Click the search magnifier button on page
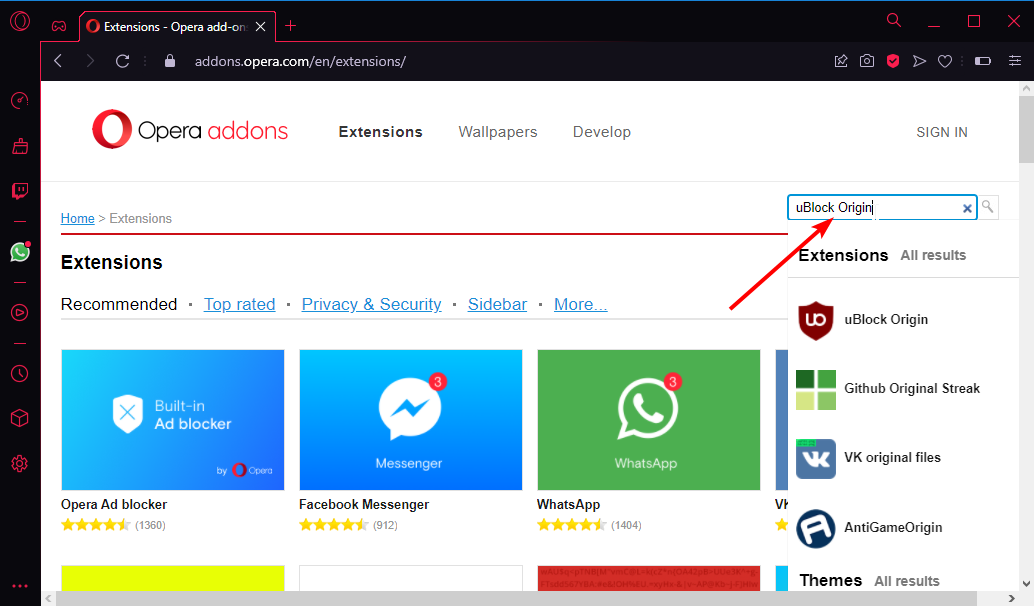This screenshot has height=606, width=1034. tap(988, 207)
